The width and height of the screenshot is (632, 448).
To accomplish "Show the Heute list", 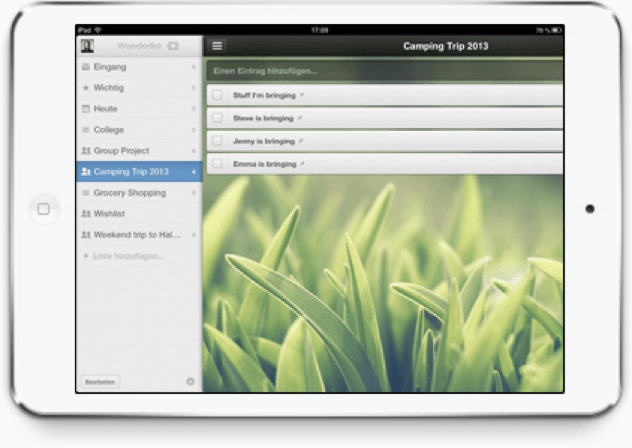I will (106, 108).
